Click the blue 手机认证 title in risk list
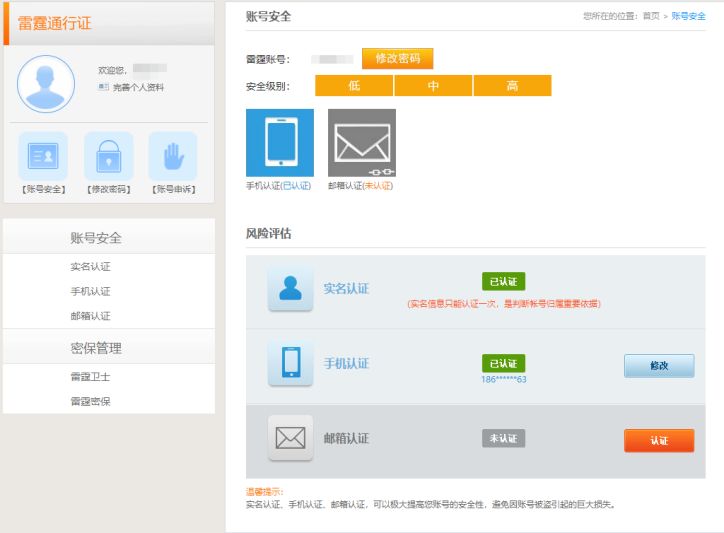 pos(346,363)
